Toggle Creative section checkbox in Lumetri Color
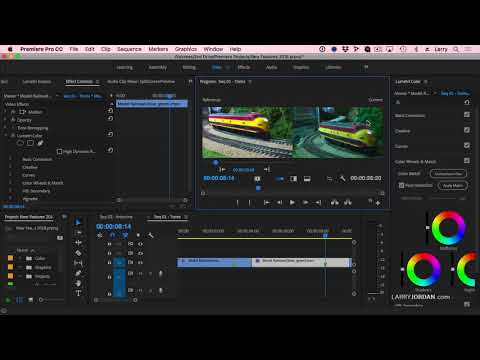Viewport: 480px width, 360px height. 467,130
